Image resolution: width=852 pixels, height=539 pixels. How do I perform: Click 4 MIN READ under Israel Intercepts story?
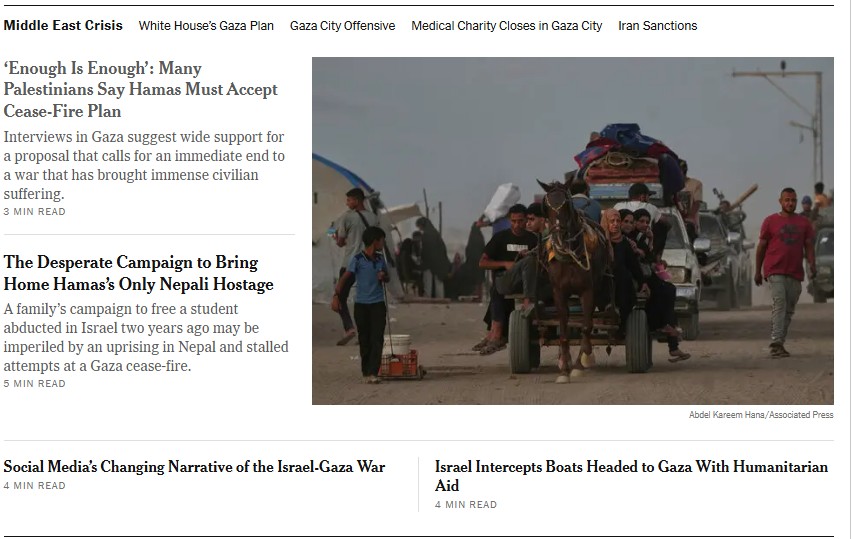click(466, 505)
